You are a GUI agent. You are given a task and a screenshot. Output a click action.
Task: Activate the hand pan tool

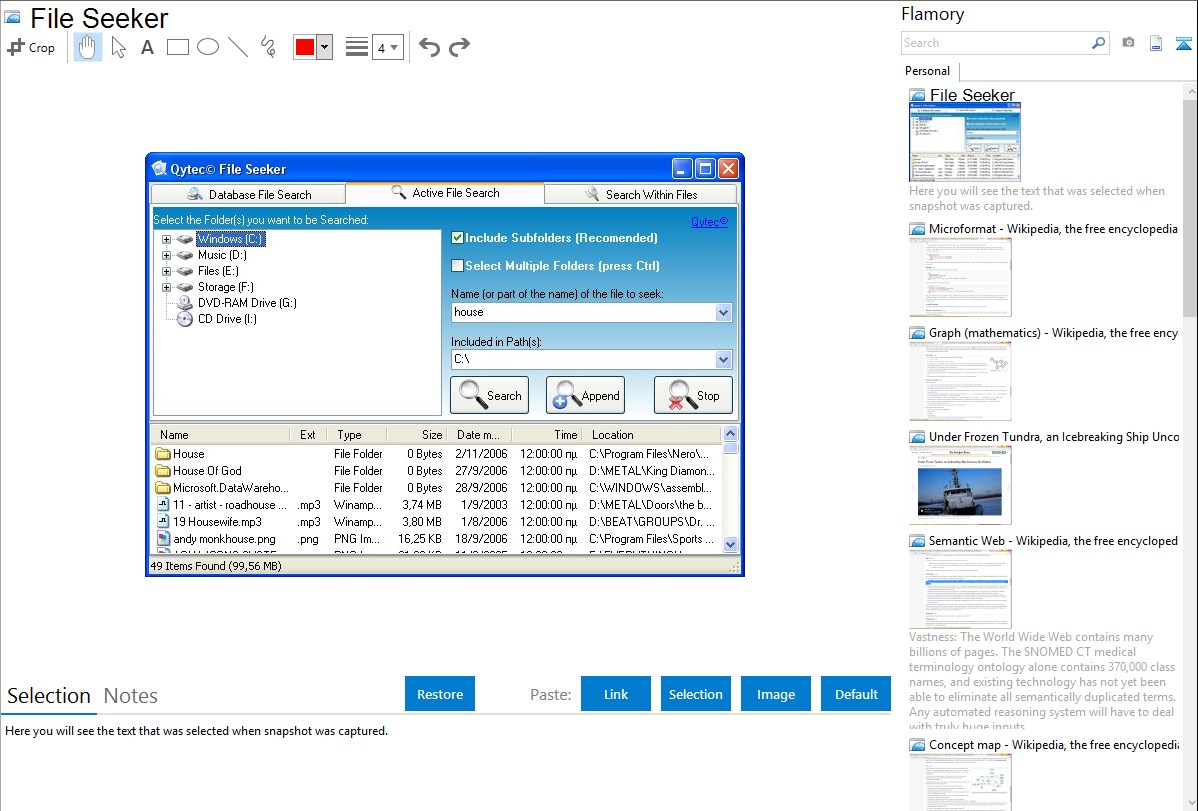pos(87,47)
